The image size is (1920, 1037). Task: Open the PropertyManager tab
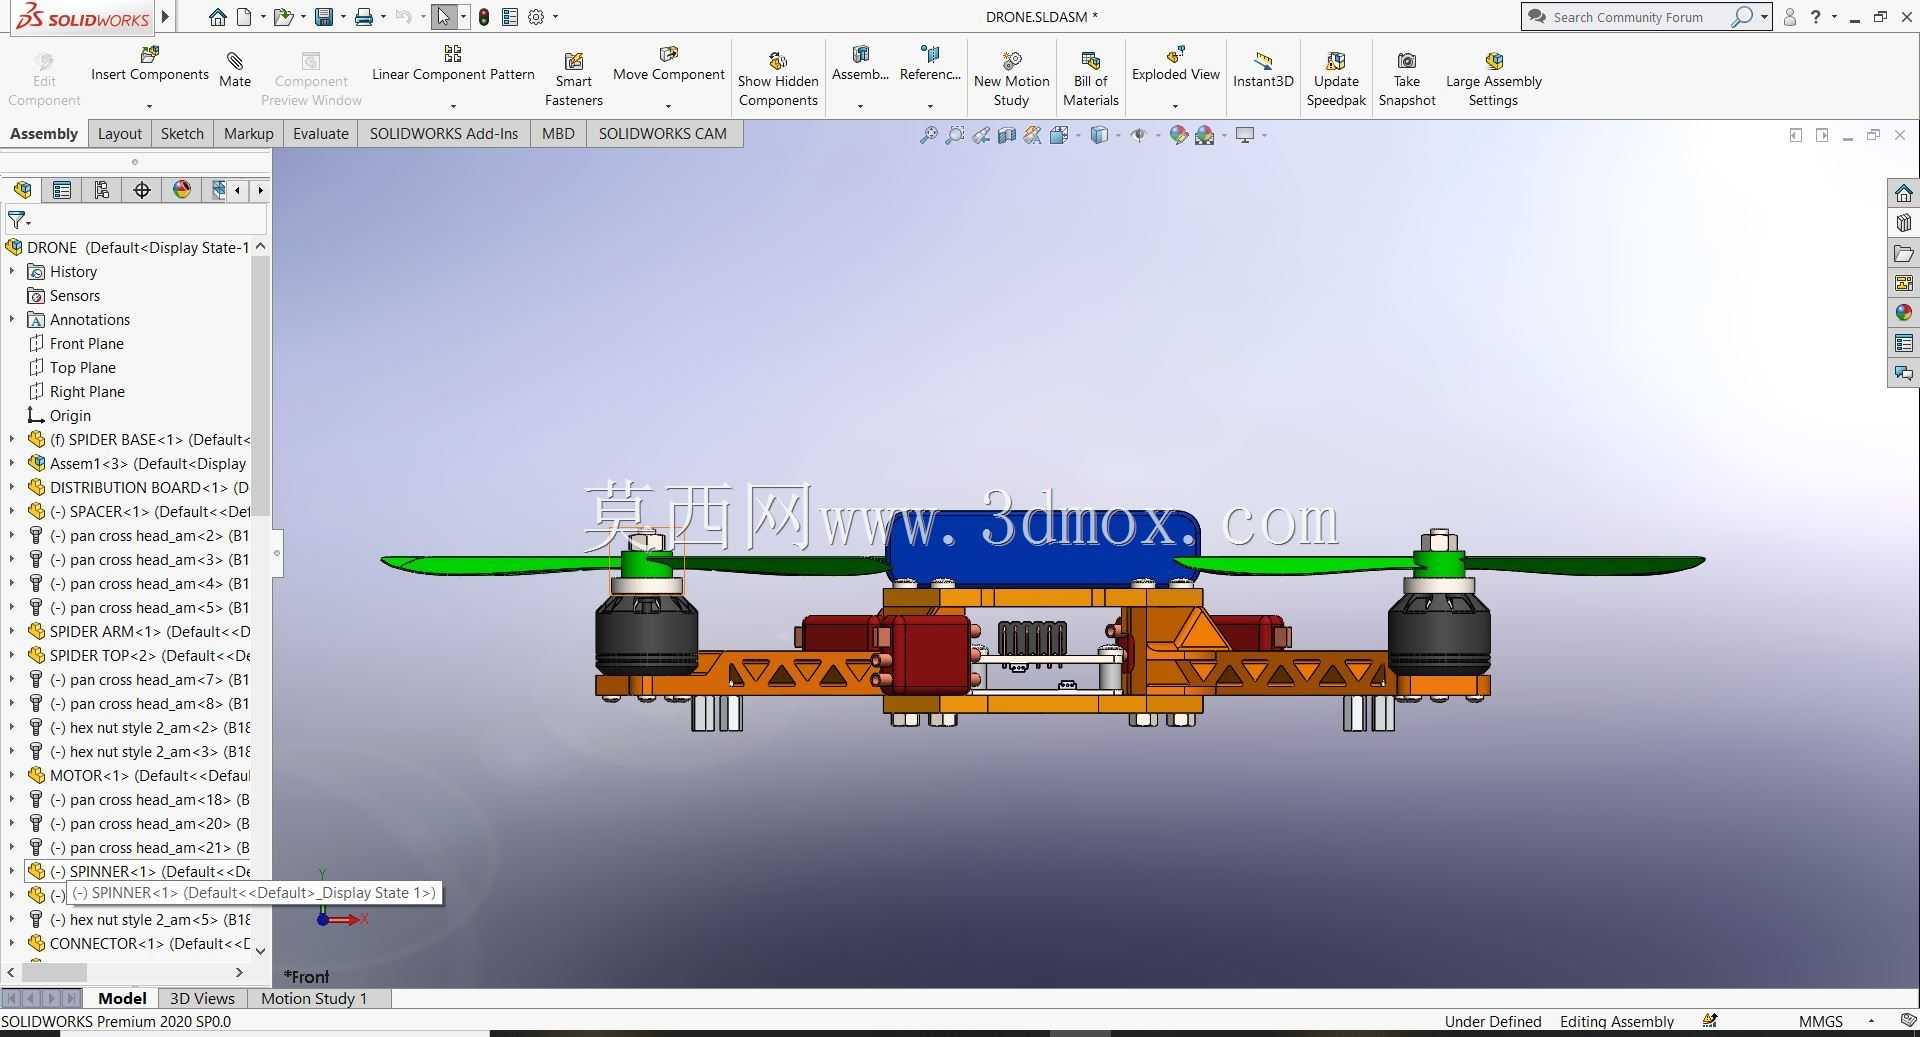tap(62, 190)
